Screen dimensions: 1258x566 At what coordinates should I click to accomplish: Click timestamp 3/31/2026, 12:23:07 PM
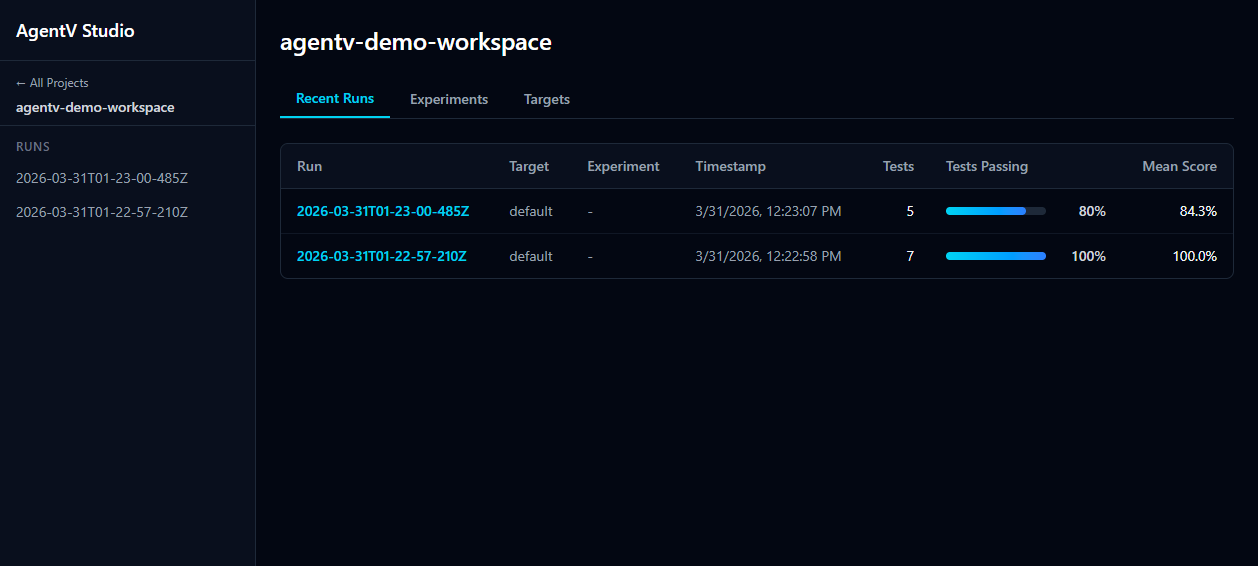[x=768, y=211]
